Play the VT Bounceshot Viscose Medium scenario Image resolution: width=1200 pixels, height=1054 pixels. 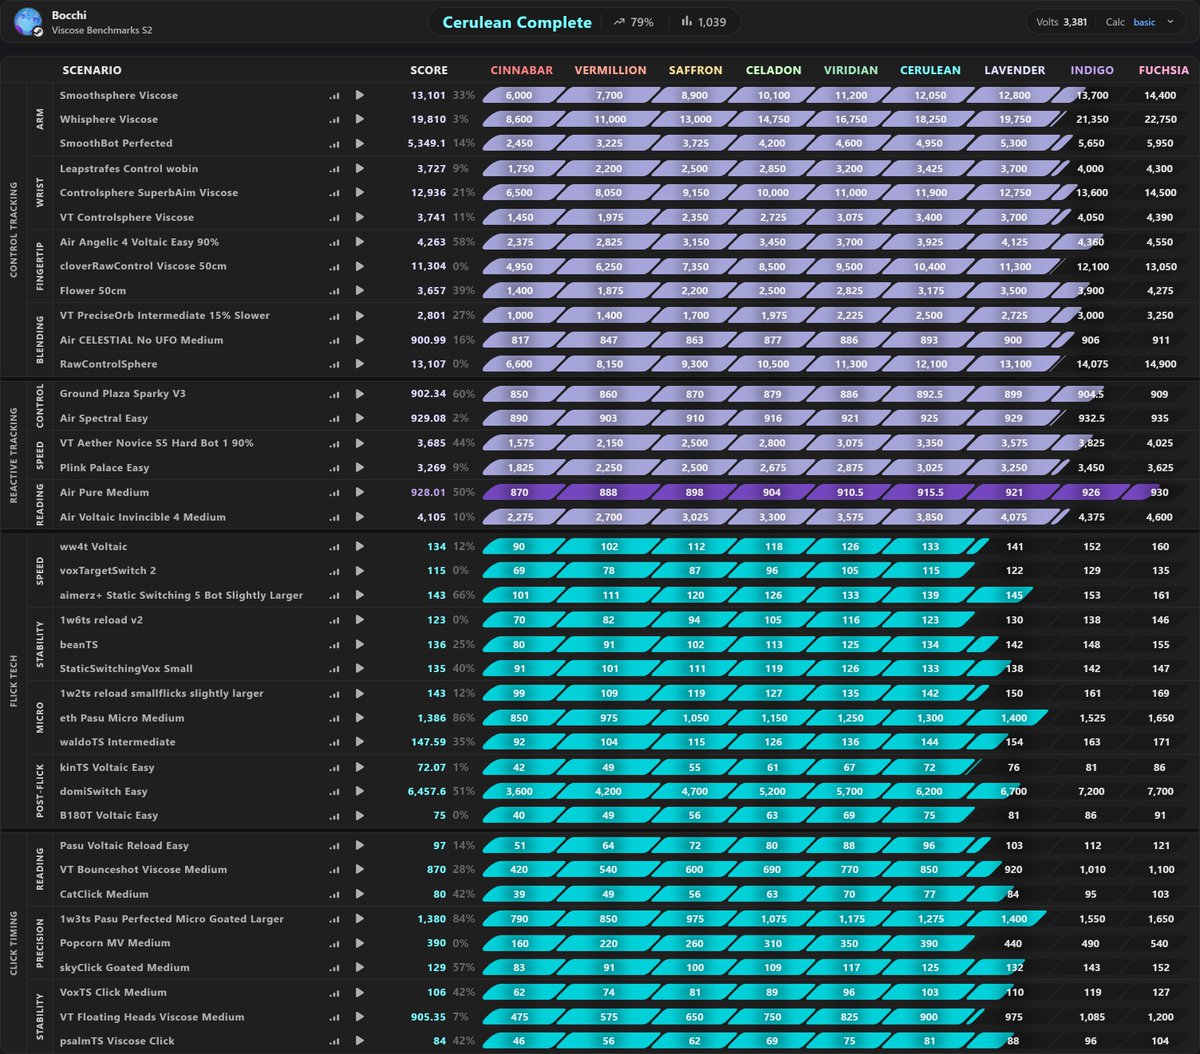[x=359, y=870]
